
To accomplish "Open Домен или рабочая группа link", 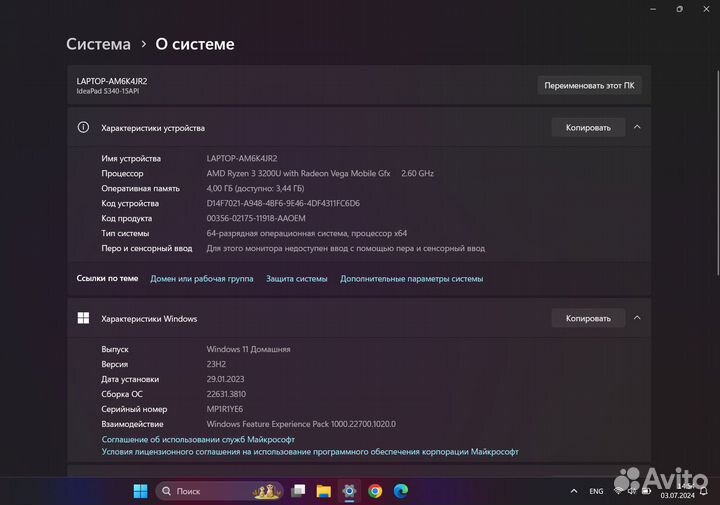I will [x=202, y=279].
